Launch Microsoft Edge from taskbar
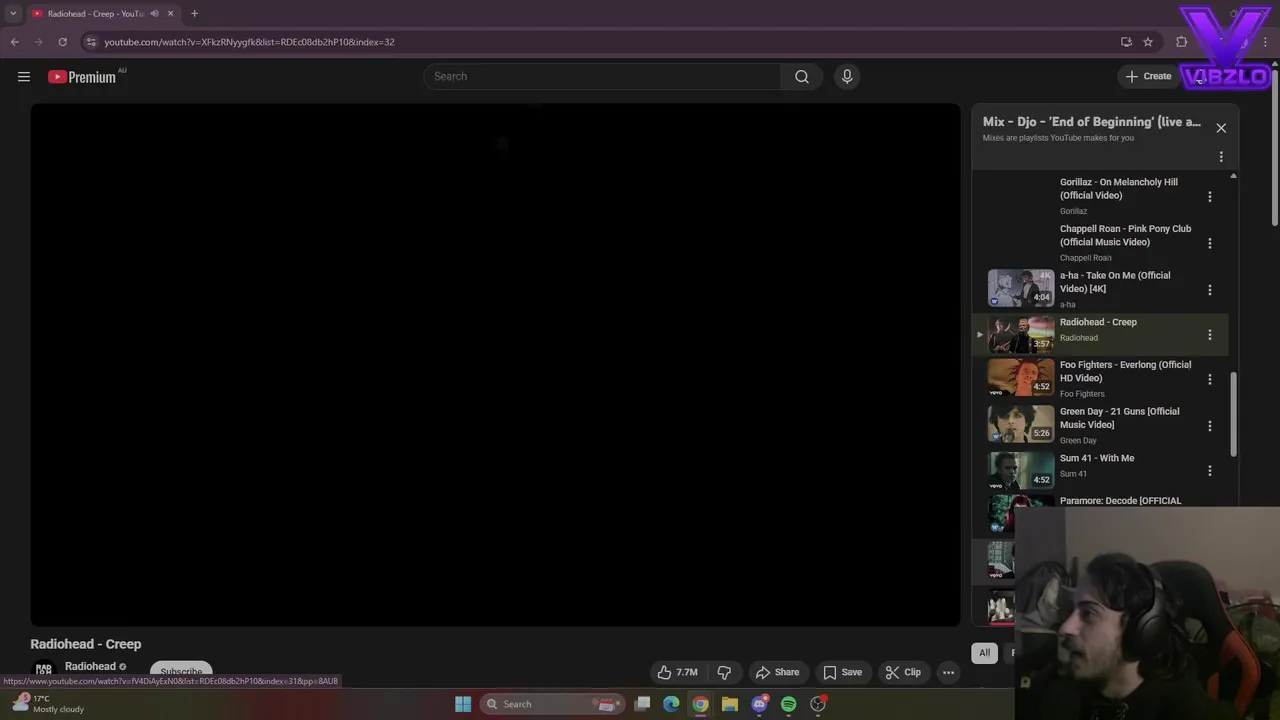This screenshot has height=720, width=1280. 671,704
